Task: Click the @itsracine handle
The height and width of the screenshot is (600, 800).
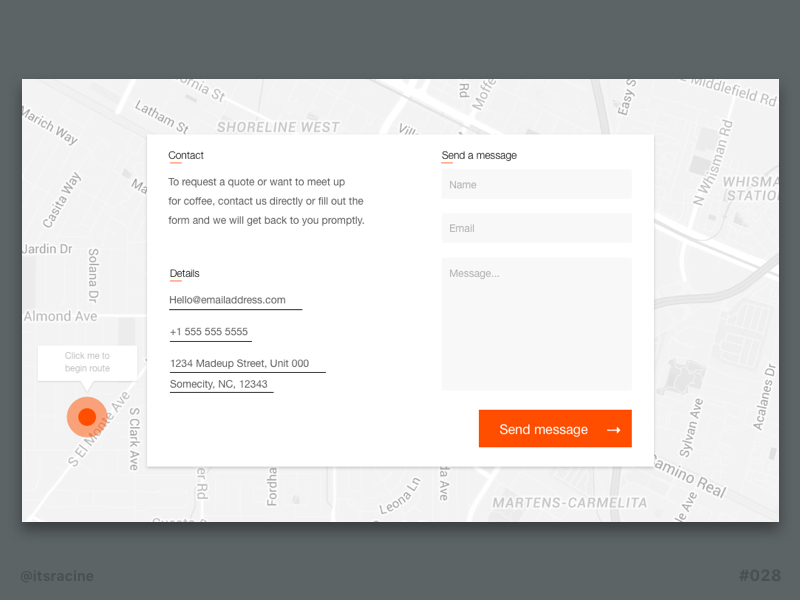Action: [x=57, y=576]
